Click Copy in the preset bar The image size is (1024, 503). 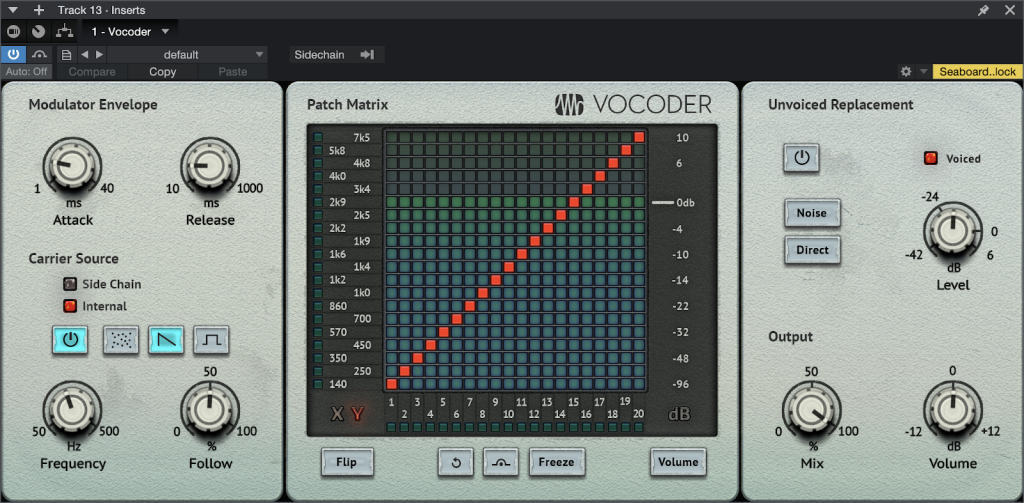tap(162, 72)
